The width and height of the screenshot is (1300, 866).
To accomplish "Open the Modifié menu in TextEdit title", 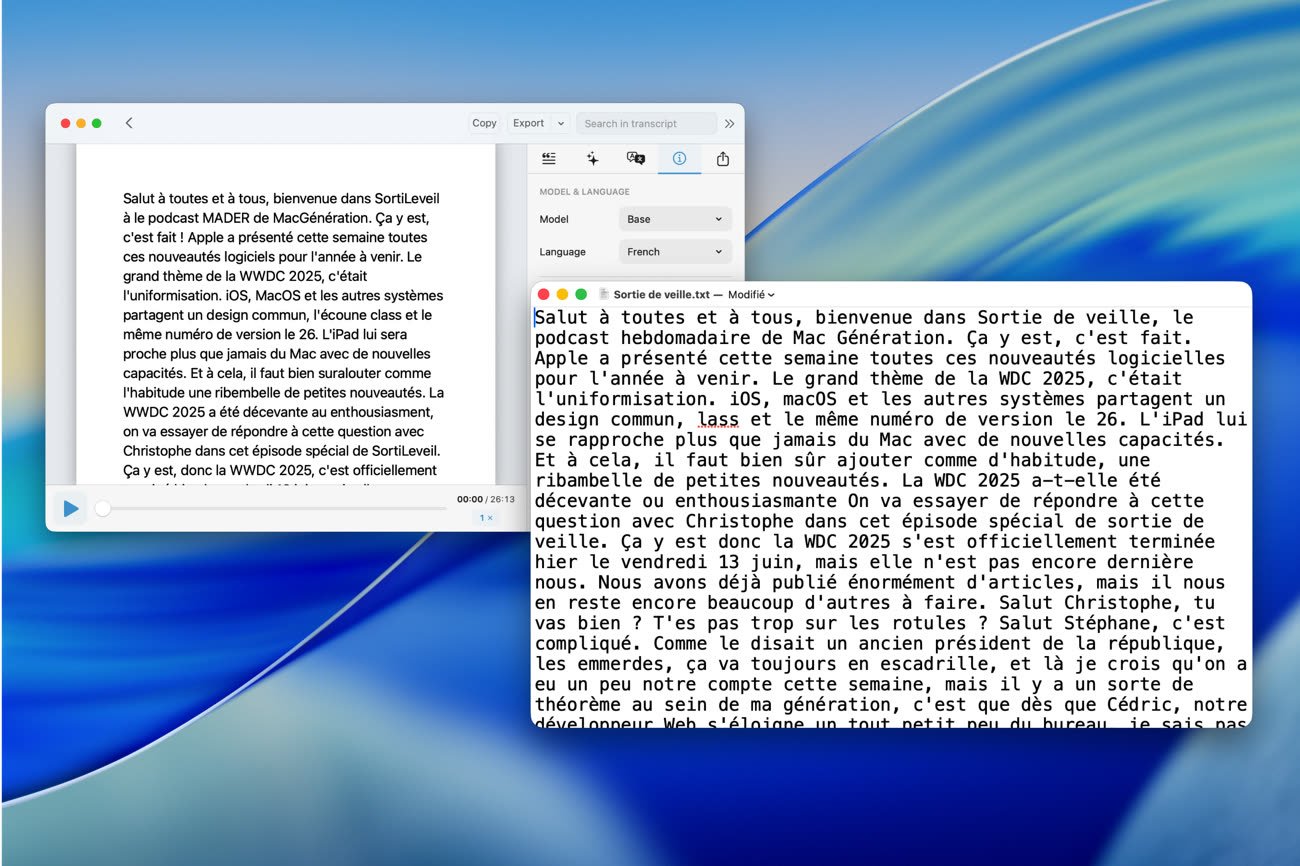I will coord(751,294).
